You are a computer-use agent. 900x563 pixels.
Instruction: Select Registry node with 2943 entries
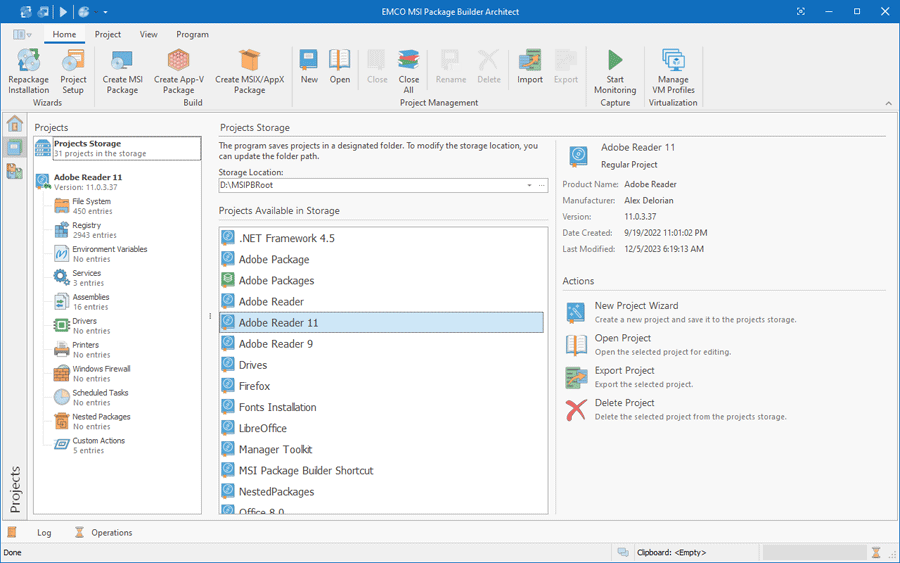(x=86, y=230)
